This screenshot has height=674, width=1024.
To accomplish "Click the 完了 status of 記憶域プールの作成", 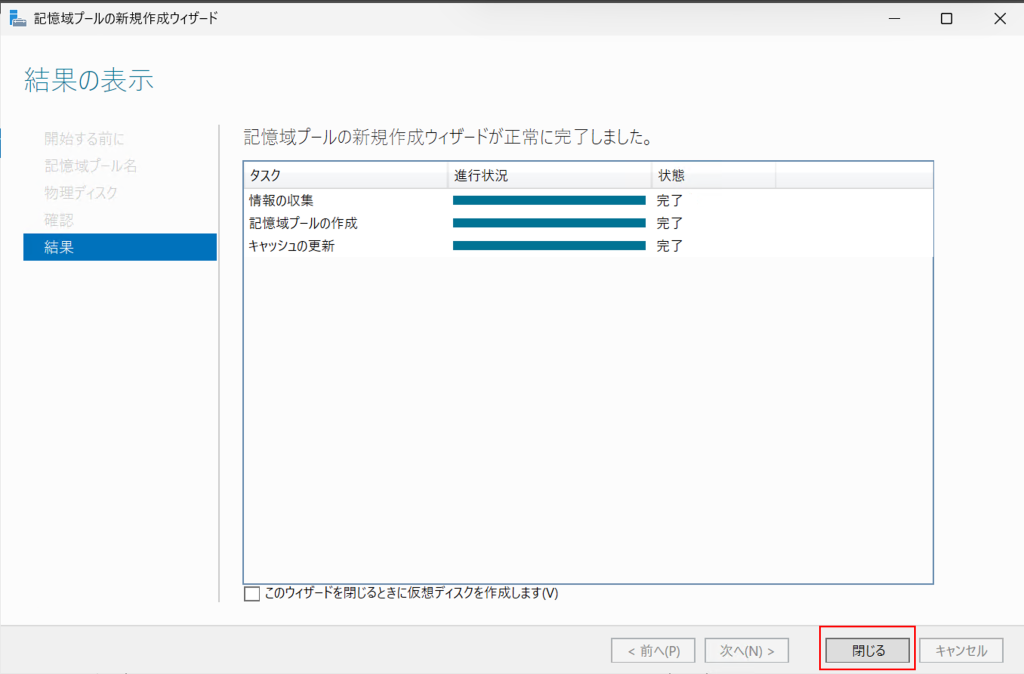I will tap(669, 223).
